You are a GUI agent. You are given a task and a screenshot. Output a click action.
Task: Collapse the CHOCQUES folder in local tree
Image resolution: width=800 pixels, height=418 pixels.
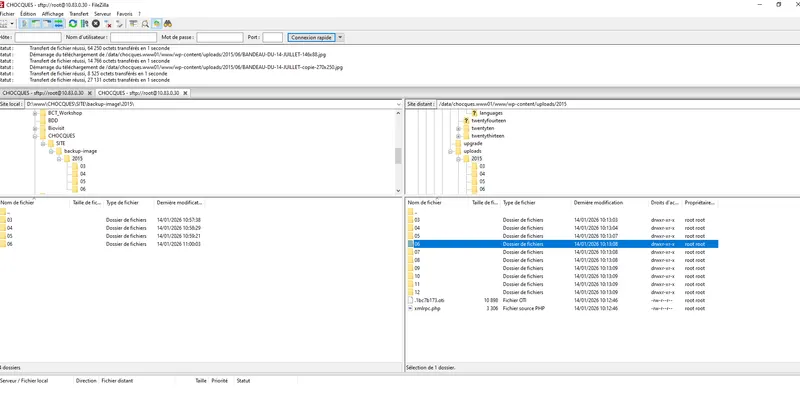coord(35,136)
